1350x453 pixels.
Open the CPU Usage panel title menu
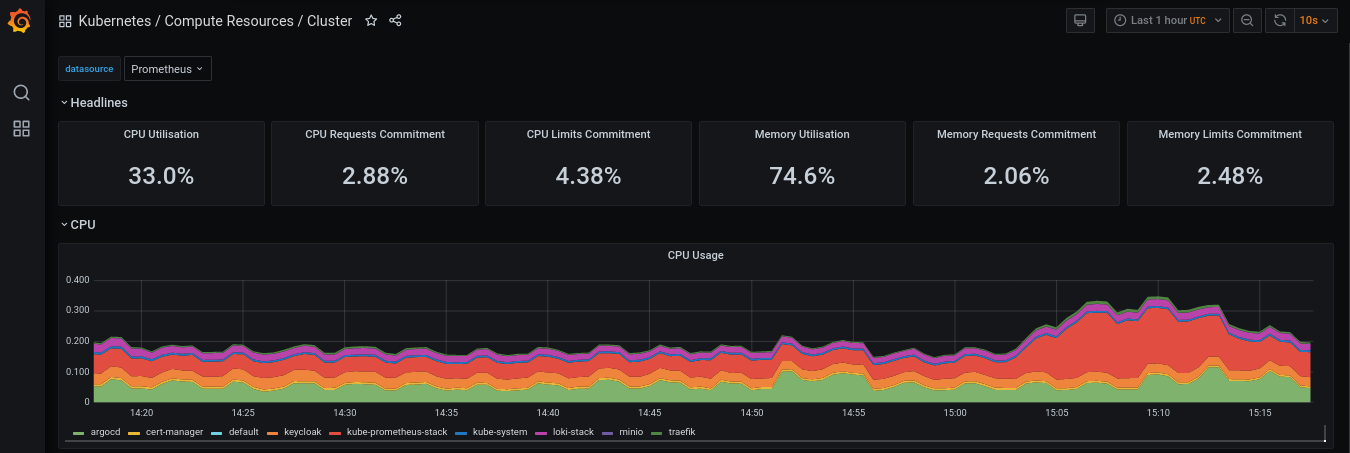pyautogui.click(x=695, y=255)
